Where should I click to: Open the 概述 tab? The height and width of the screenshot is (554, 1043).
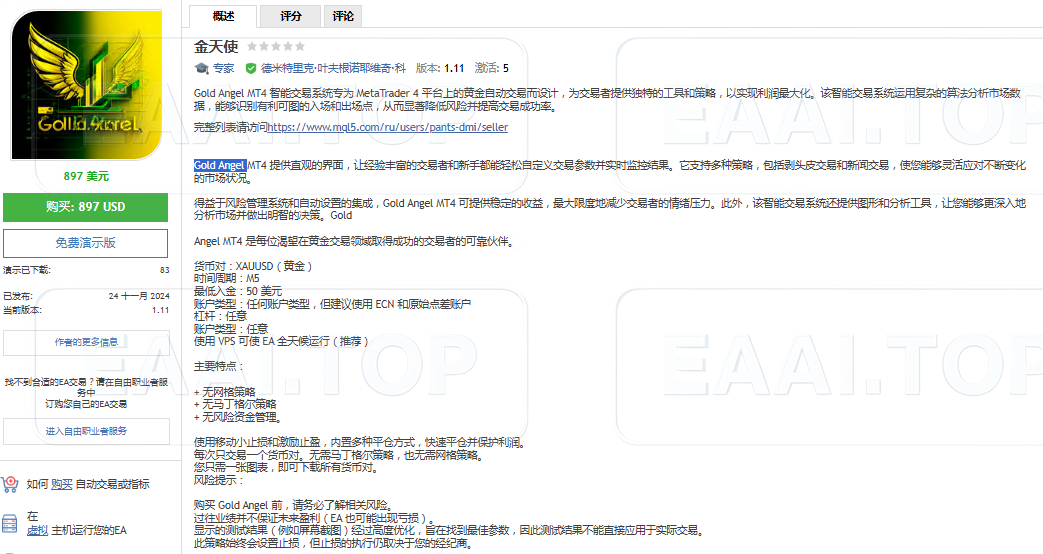coord(223,16)
